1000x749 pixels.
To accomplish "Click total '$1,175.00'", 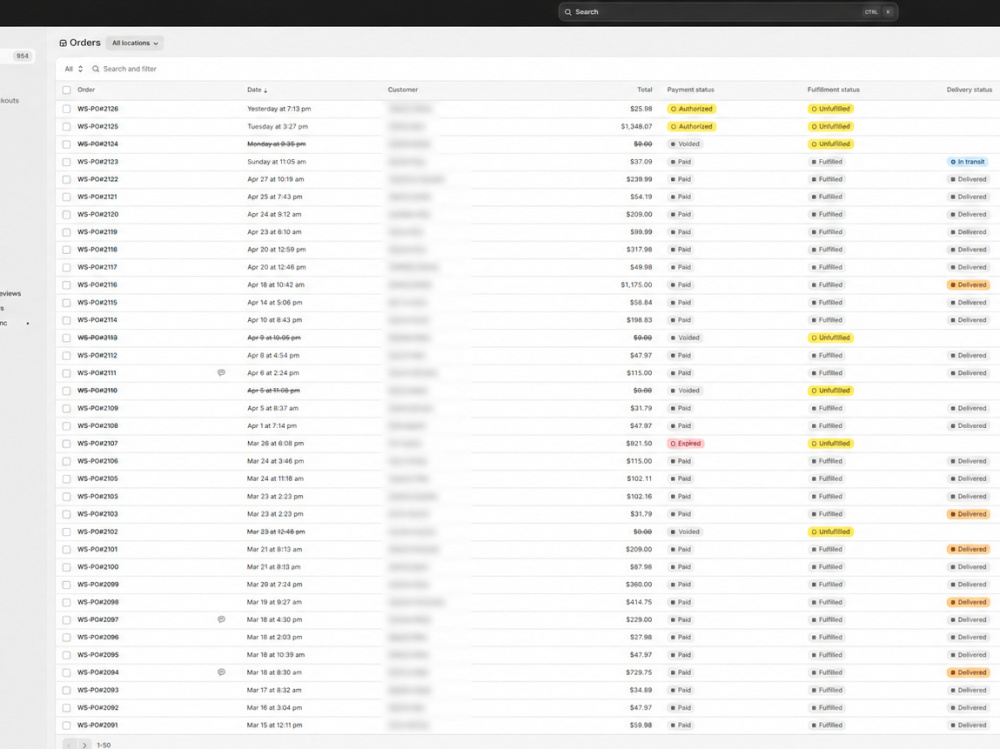I will pos(636,285).
